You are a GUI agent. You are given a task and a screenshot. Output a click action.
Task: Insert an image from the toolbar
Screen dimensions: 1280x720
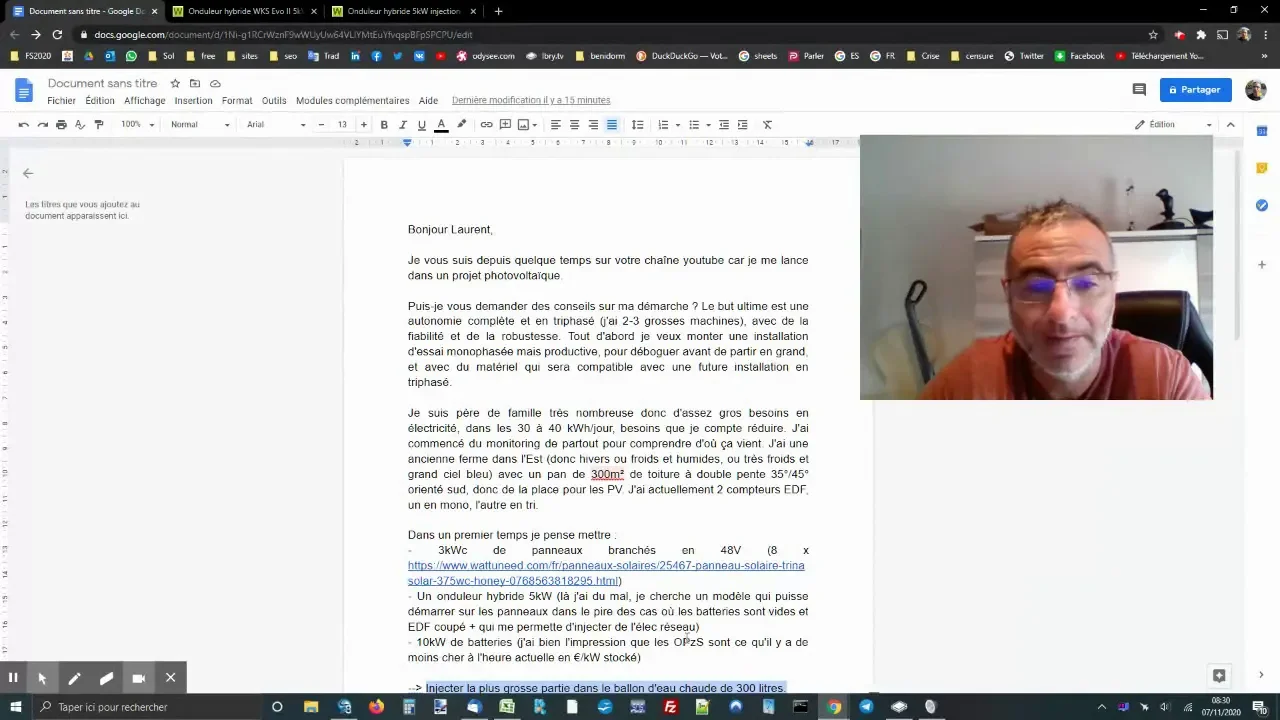pyautogui.click(x=523, y=125)
